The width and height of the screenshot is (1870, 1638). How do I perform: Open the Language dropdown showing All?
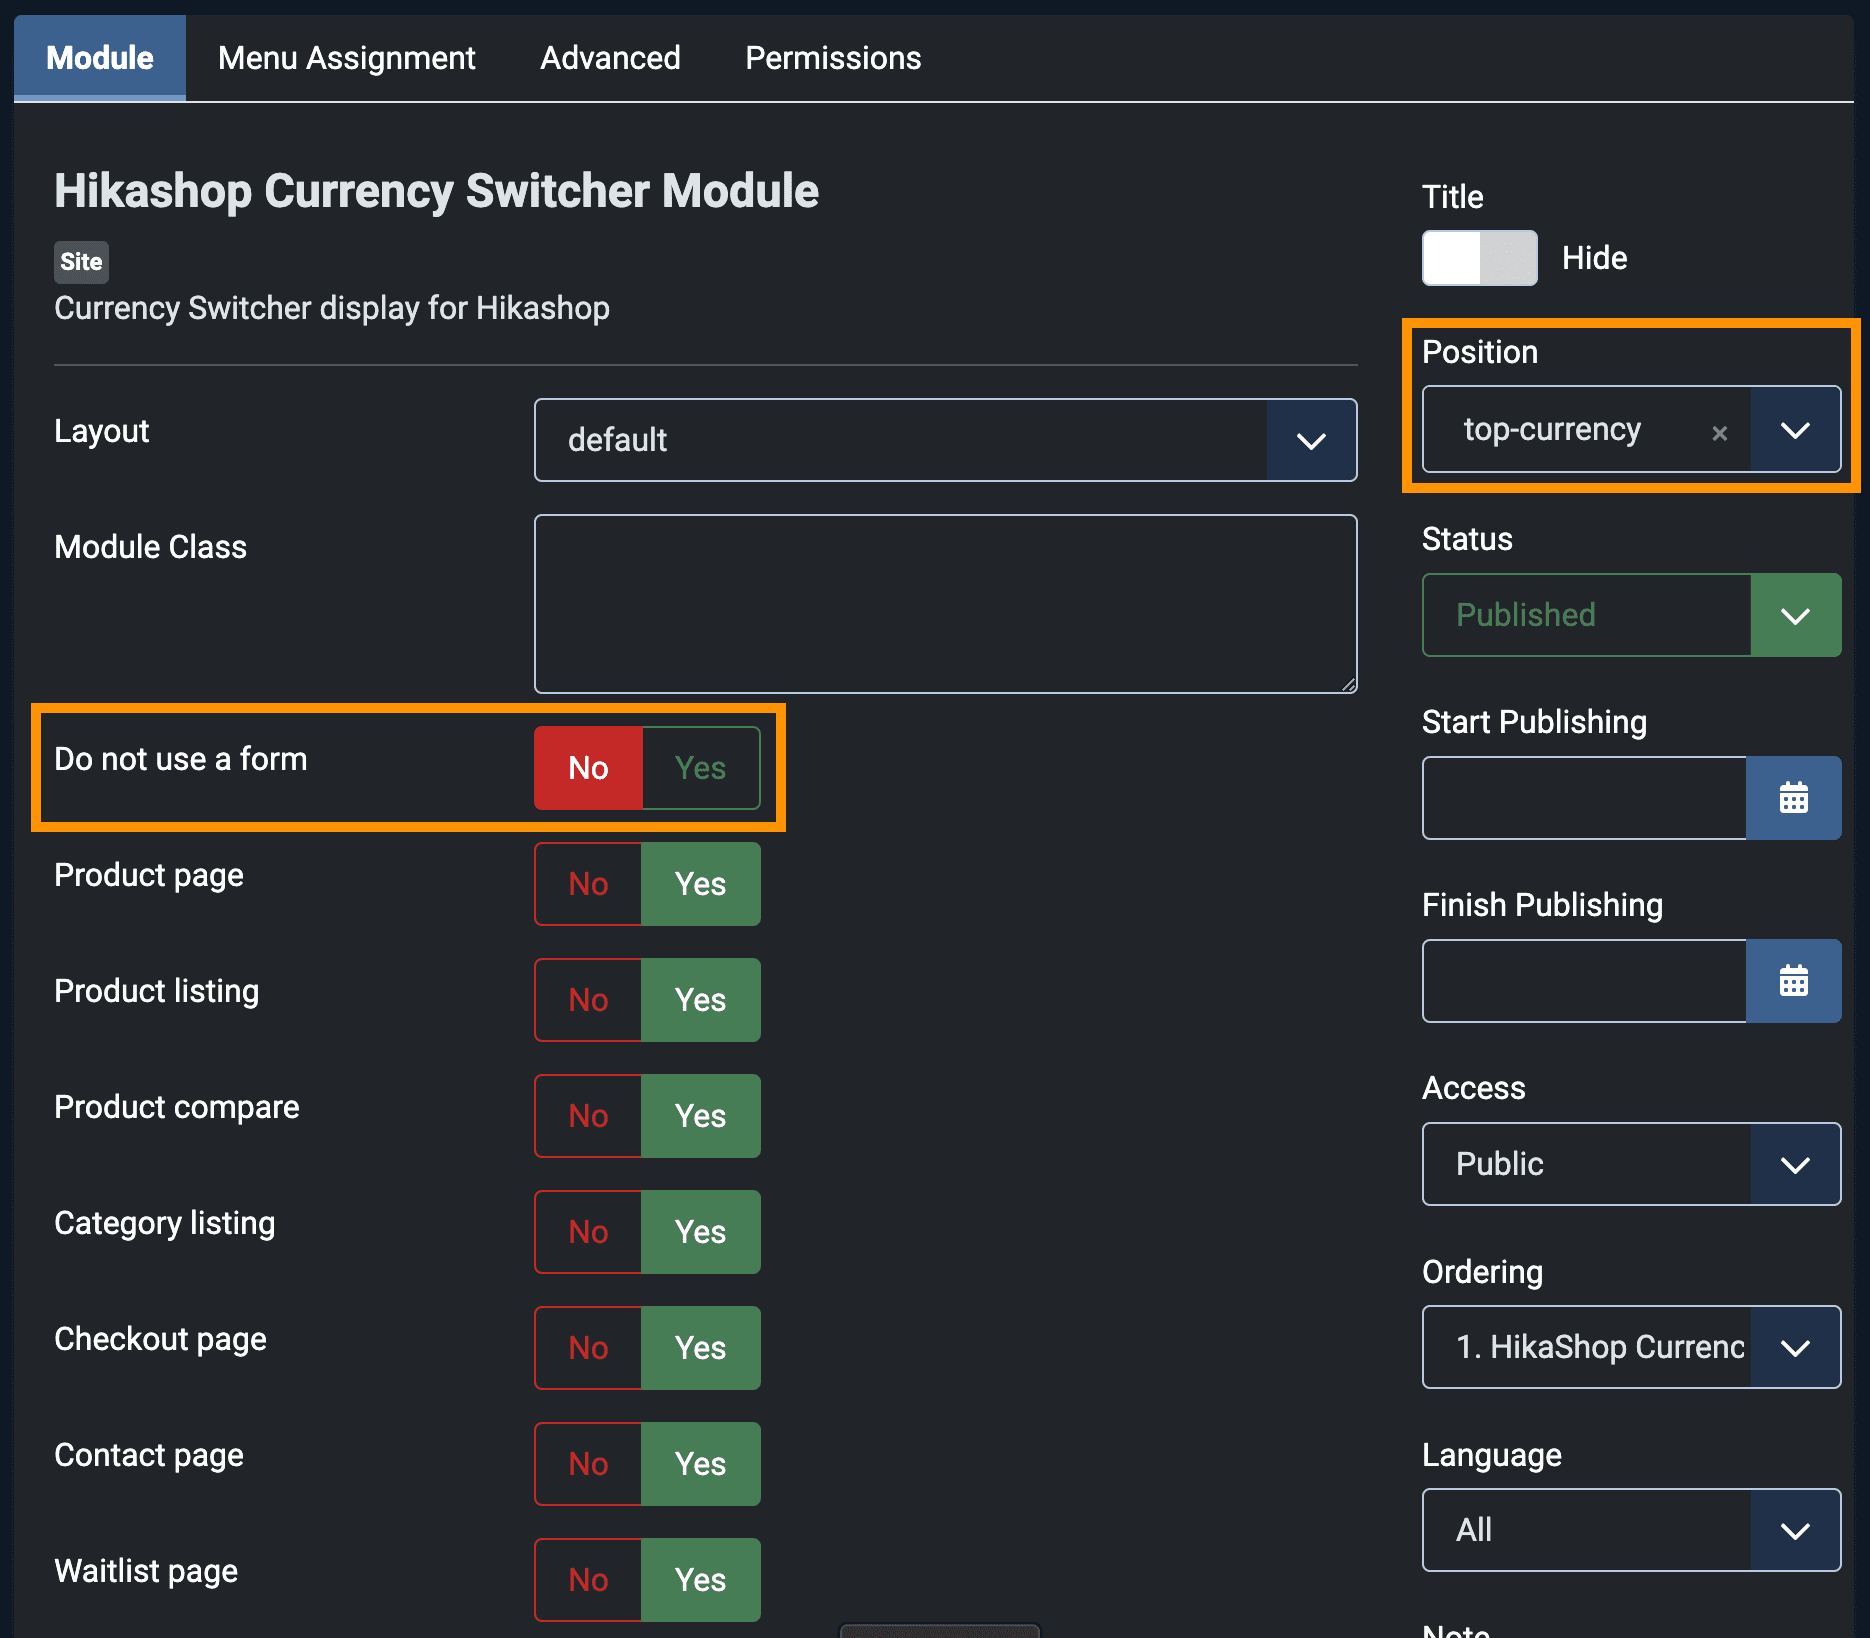pyautogui.click(x=1631, y=1530)
